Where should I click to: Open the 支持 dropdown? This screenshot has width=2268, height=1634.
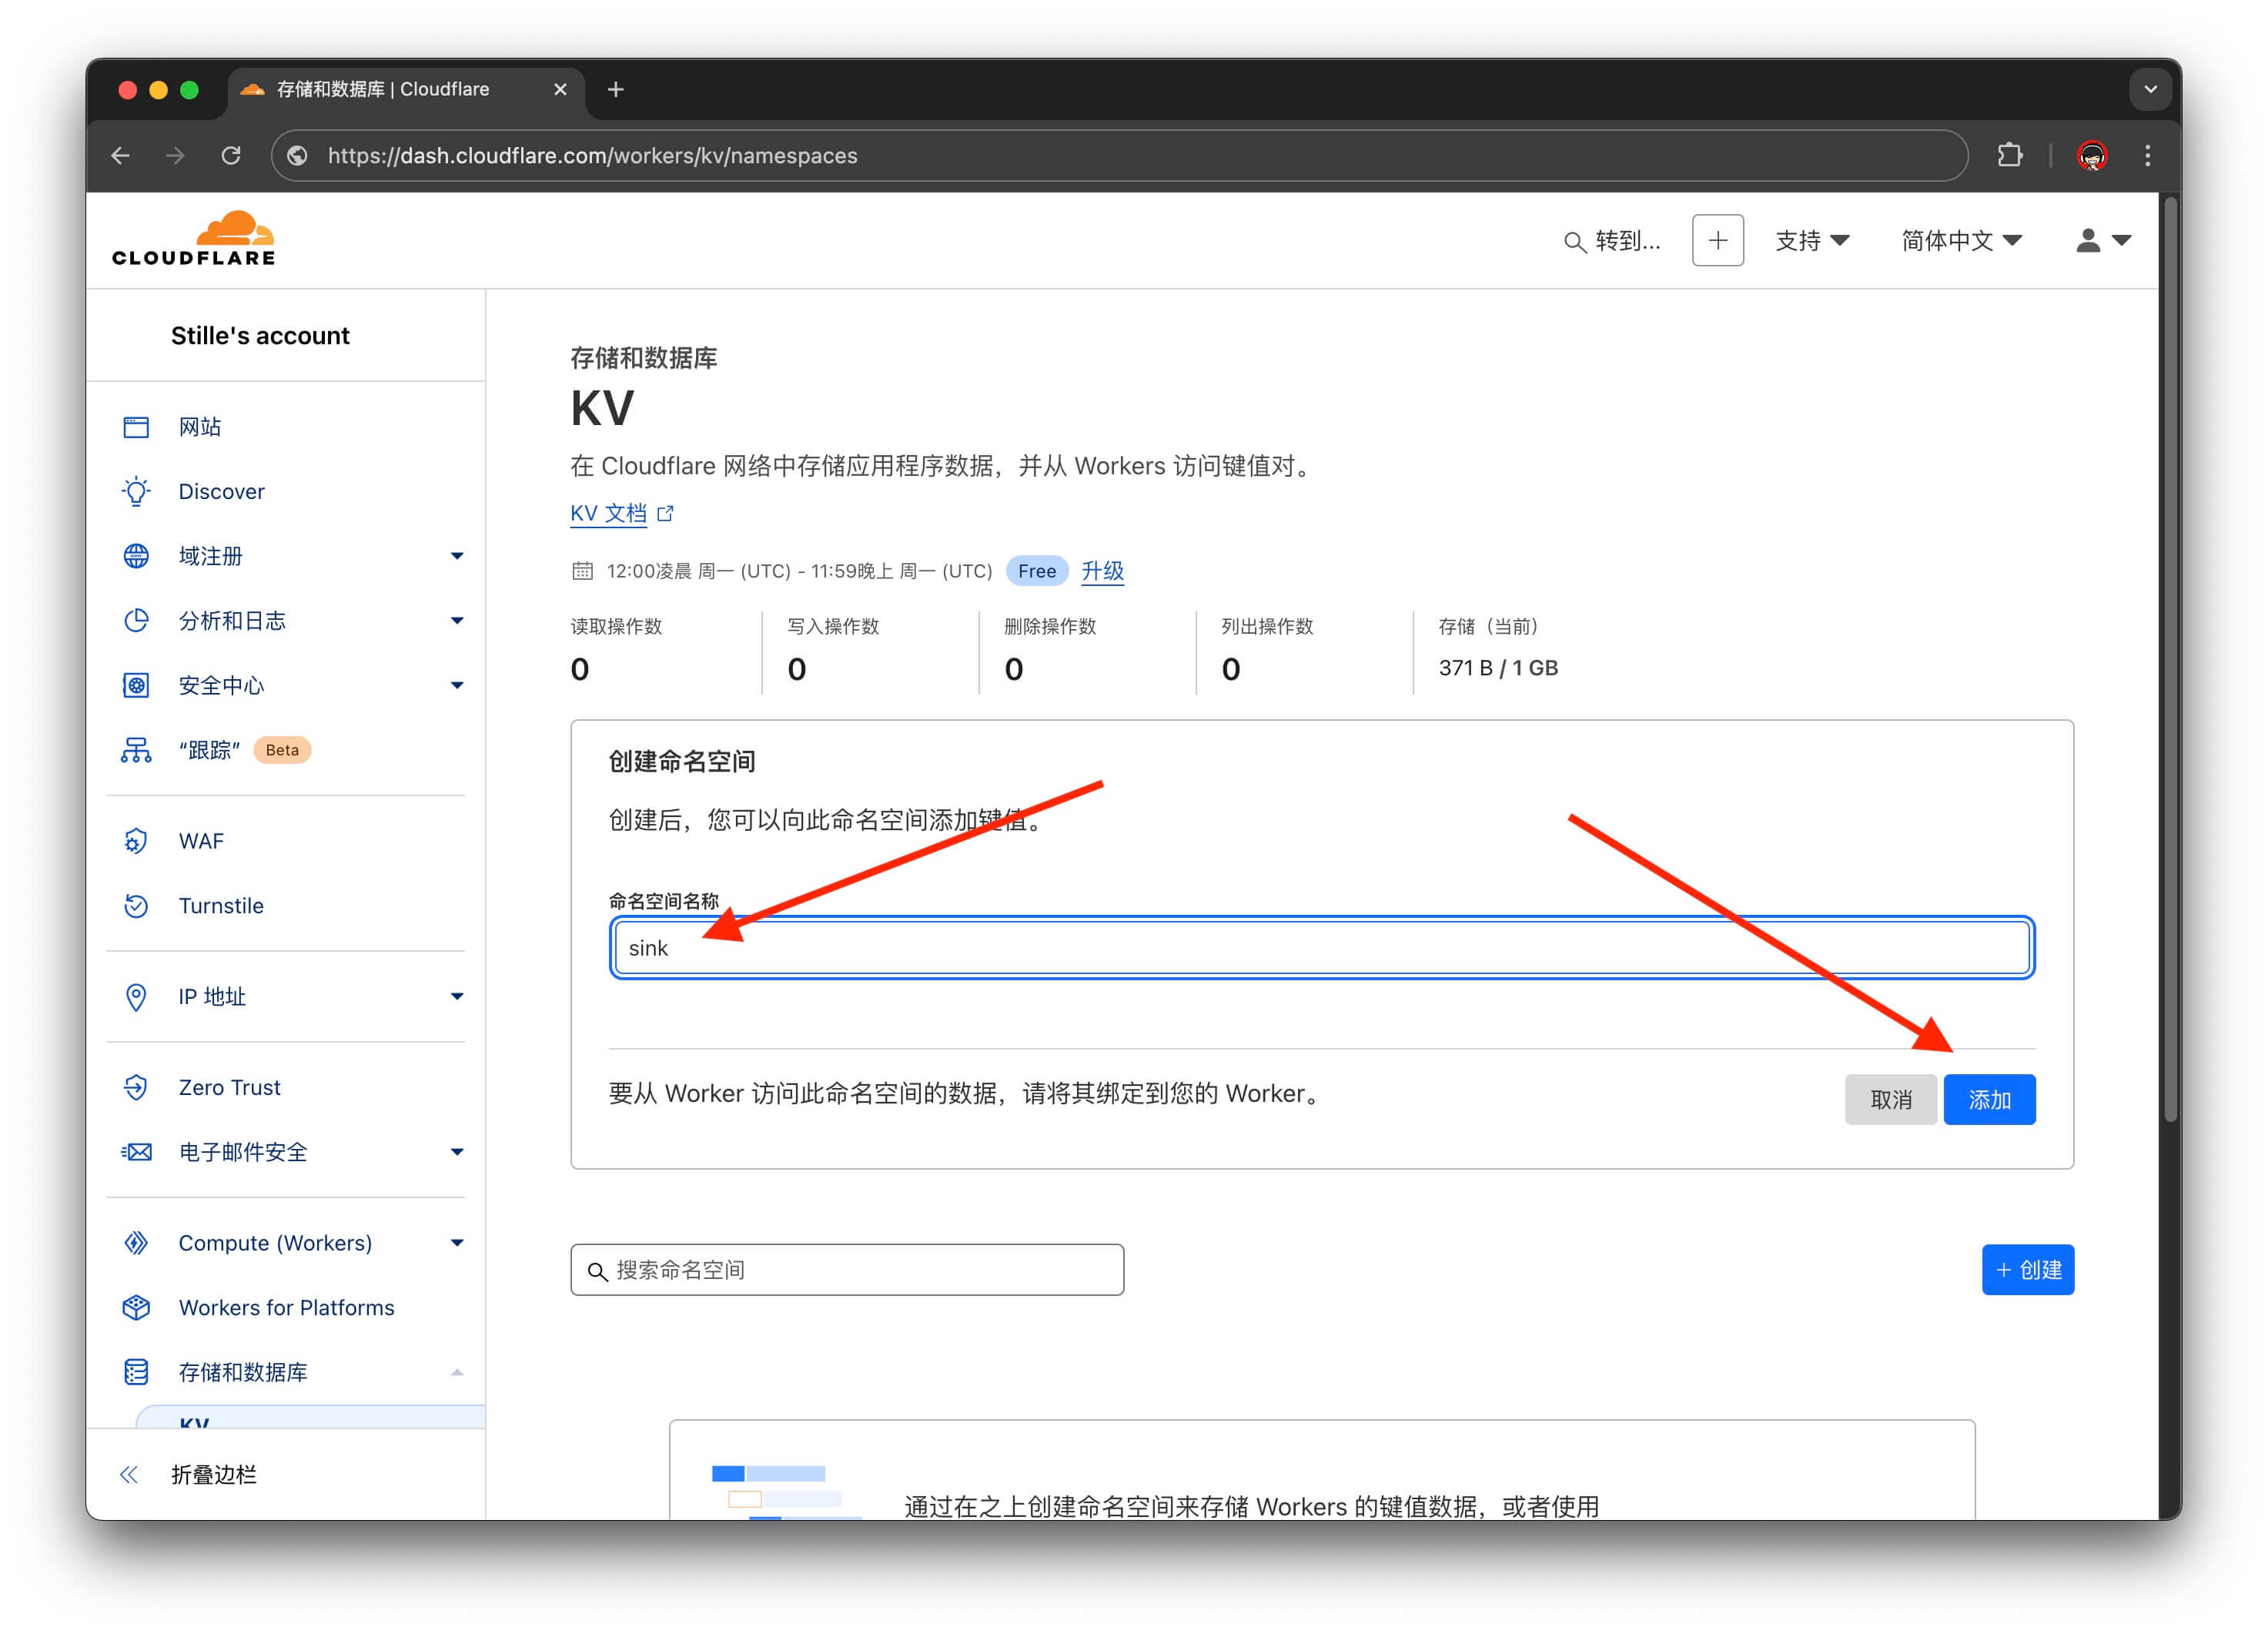[1811, 240]
